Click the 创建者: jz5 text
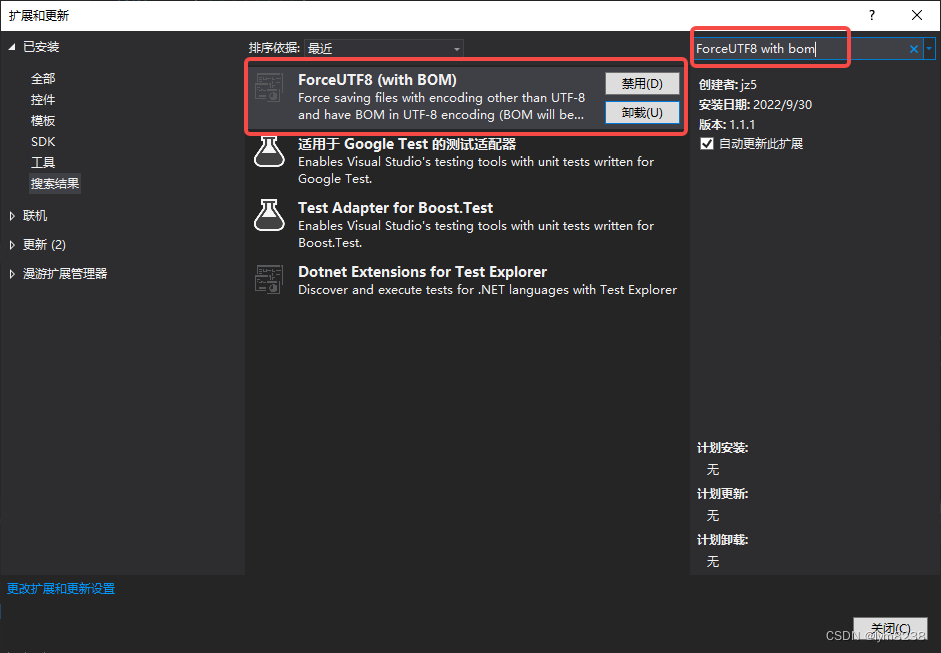Viewport: 941px width, 653px height. tap(727, 85)
